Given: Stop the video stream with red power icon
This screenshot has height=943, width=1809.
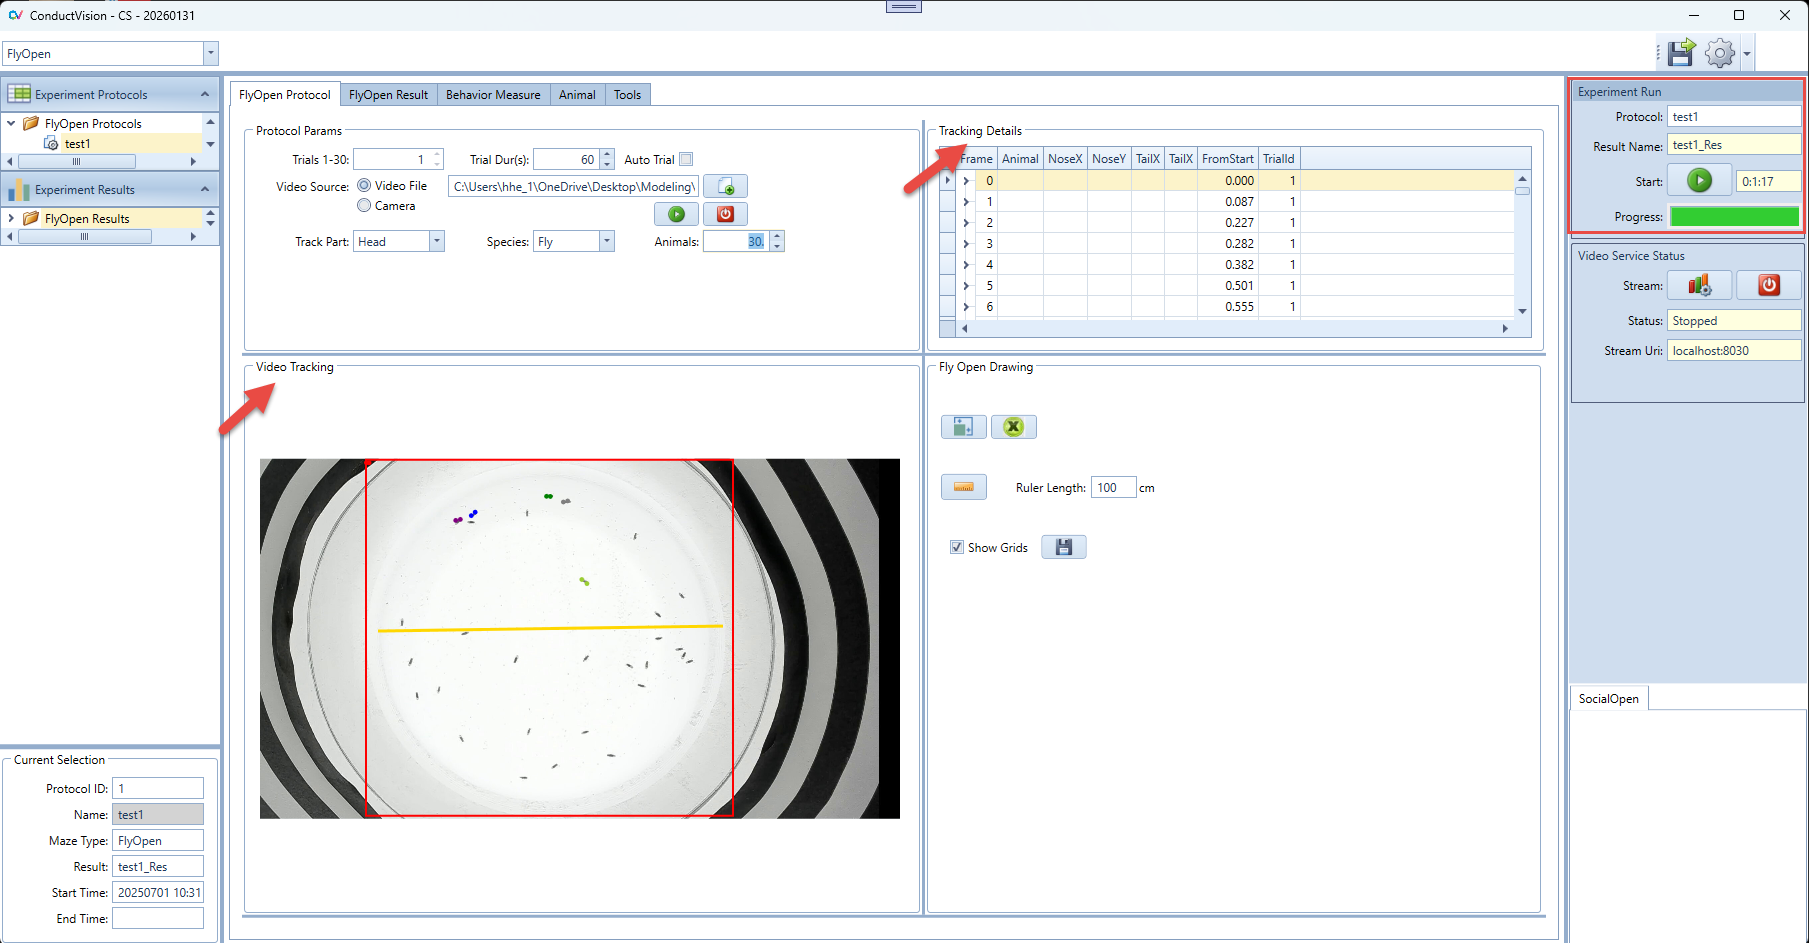Looking at the screenshot, I should coord(1768,286).
